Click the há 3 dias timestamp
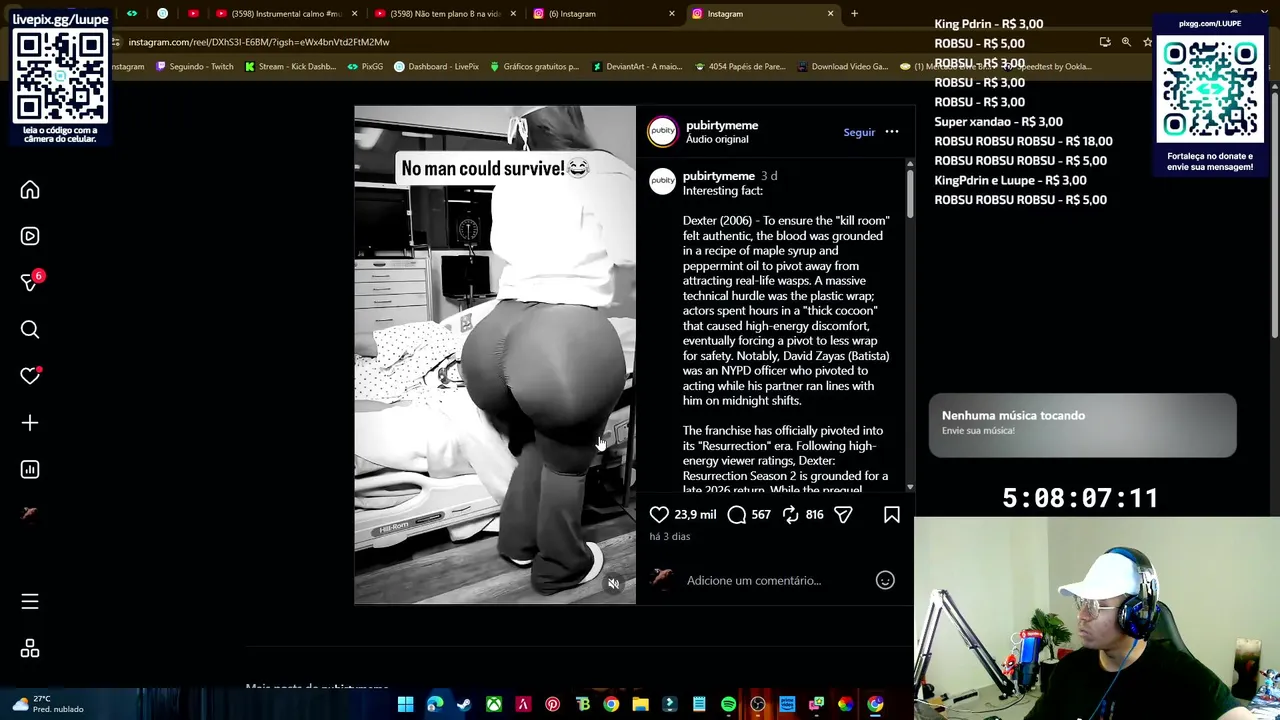The image size is (1280, 720). pyautogui.click(x=670, y=536)
